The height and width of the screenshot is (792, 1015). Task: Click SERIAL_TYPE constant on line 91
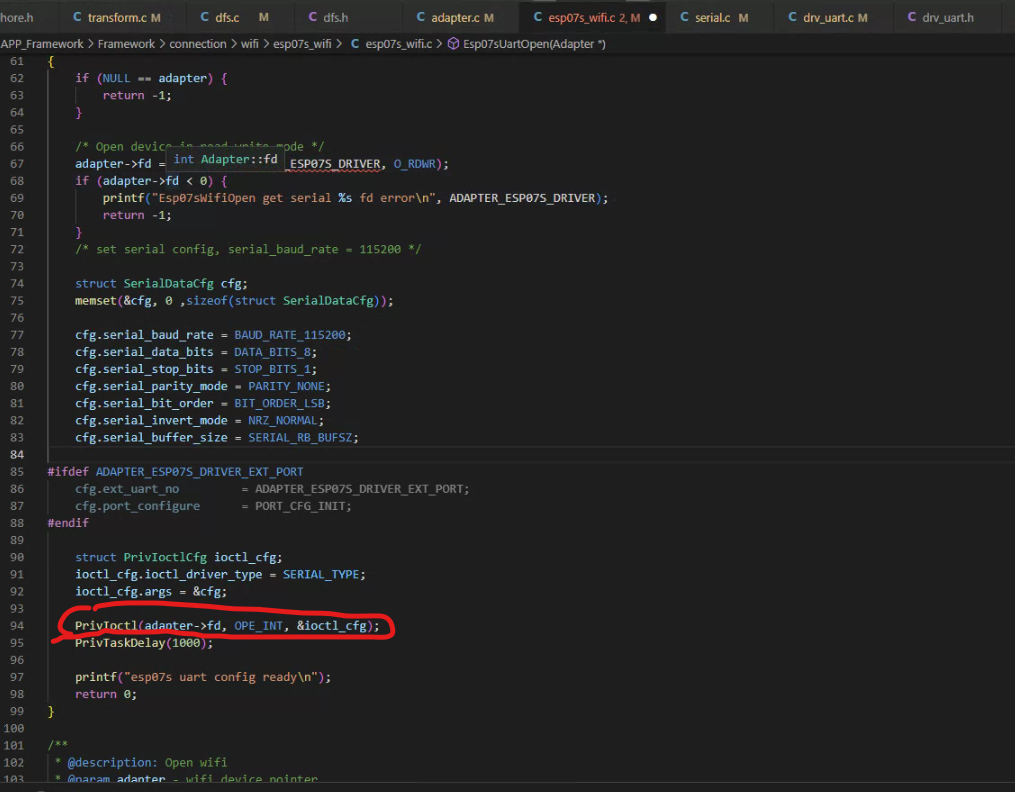tap(321, 574)
